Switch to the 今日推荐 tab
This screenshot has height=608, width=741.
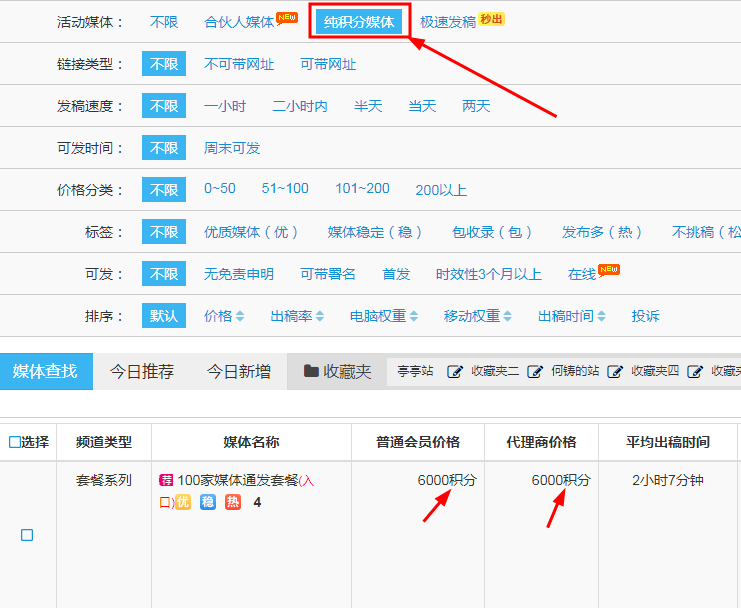tap(142, 372)
